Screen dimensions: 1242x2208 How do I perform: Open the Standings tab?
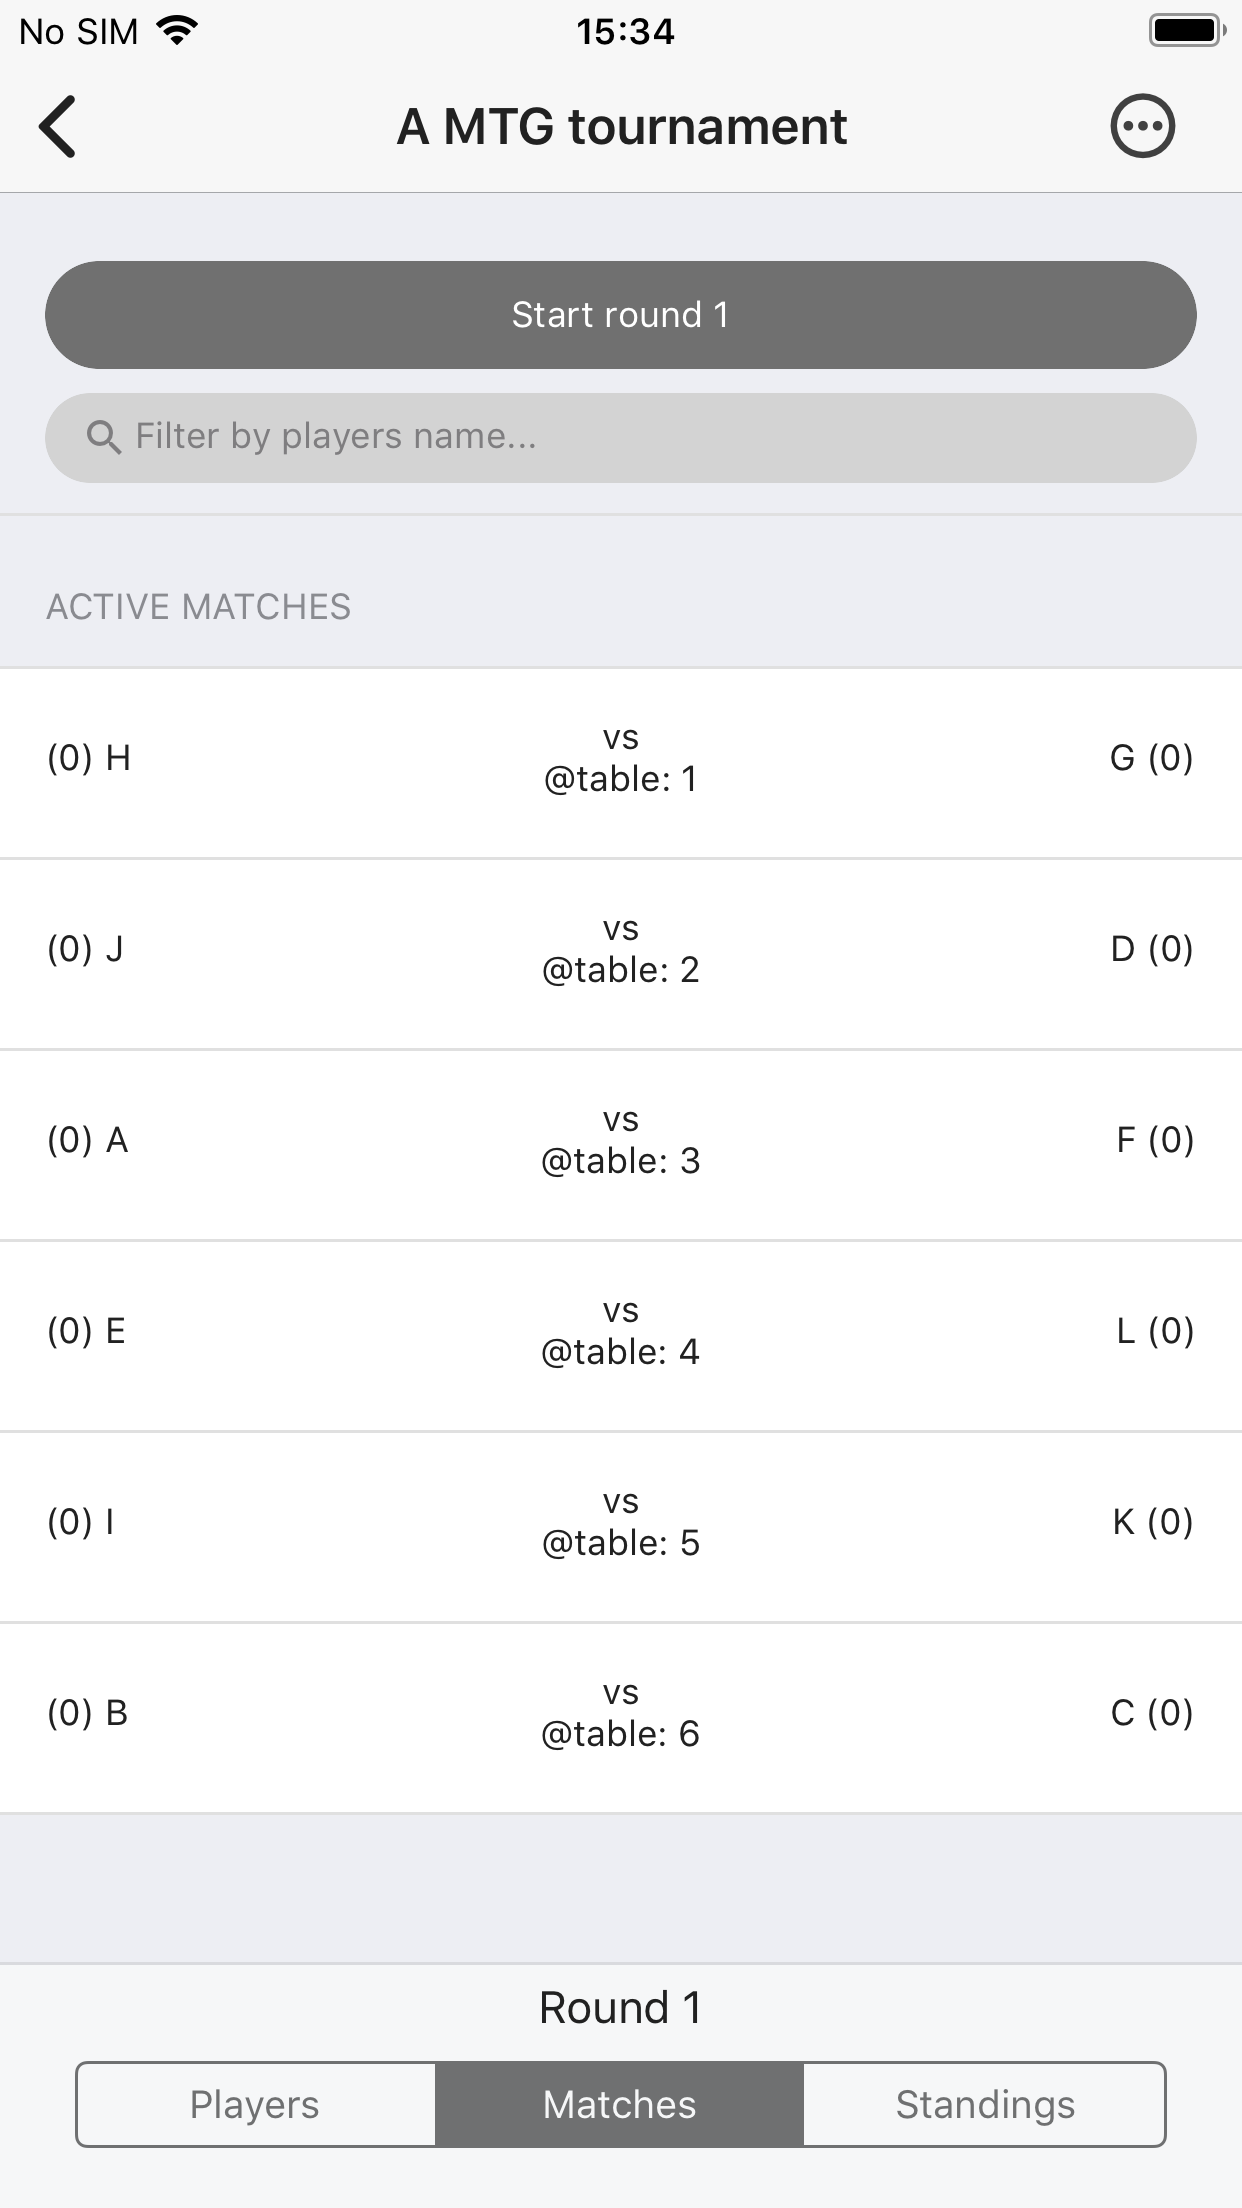click(x=984, y=2104)
